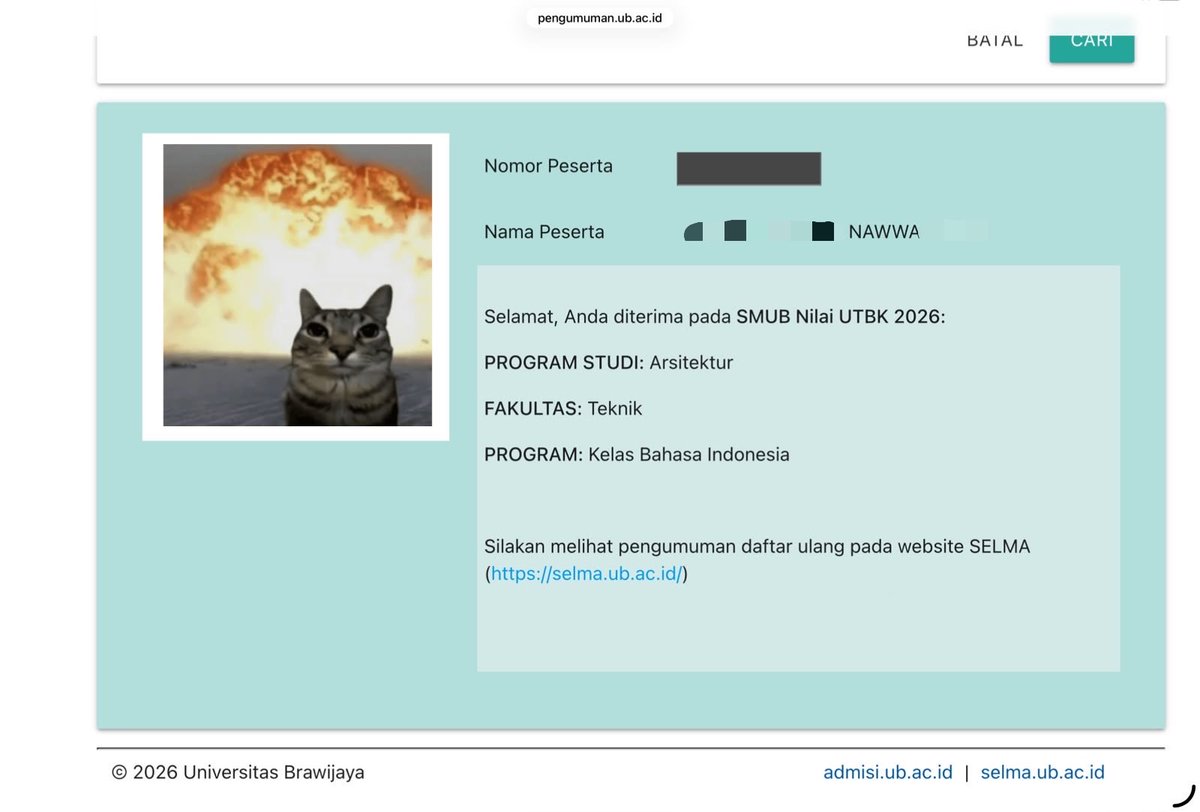Click the FAKULTAS: Teknik line
Screen dimensions: 1200x812
coord(563,408)
